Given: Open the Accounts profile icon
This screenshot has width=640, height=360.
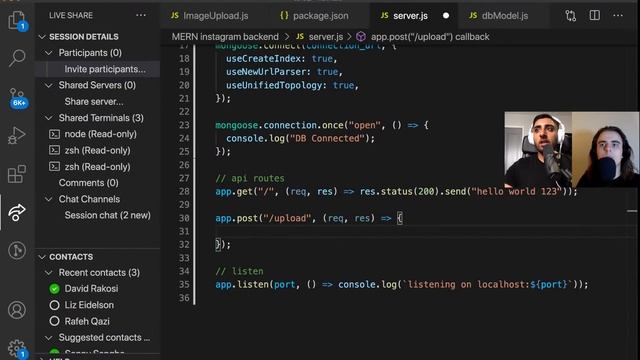Looking at the screenshot, I should coord(17,310).
